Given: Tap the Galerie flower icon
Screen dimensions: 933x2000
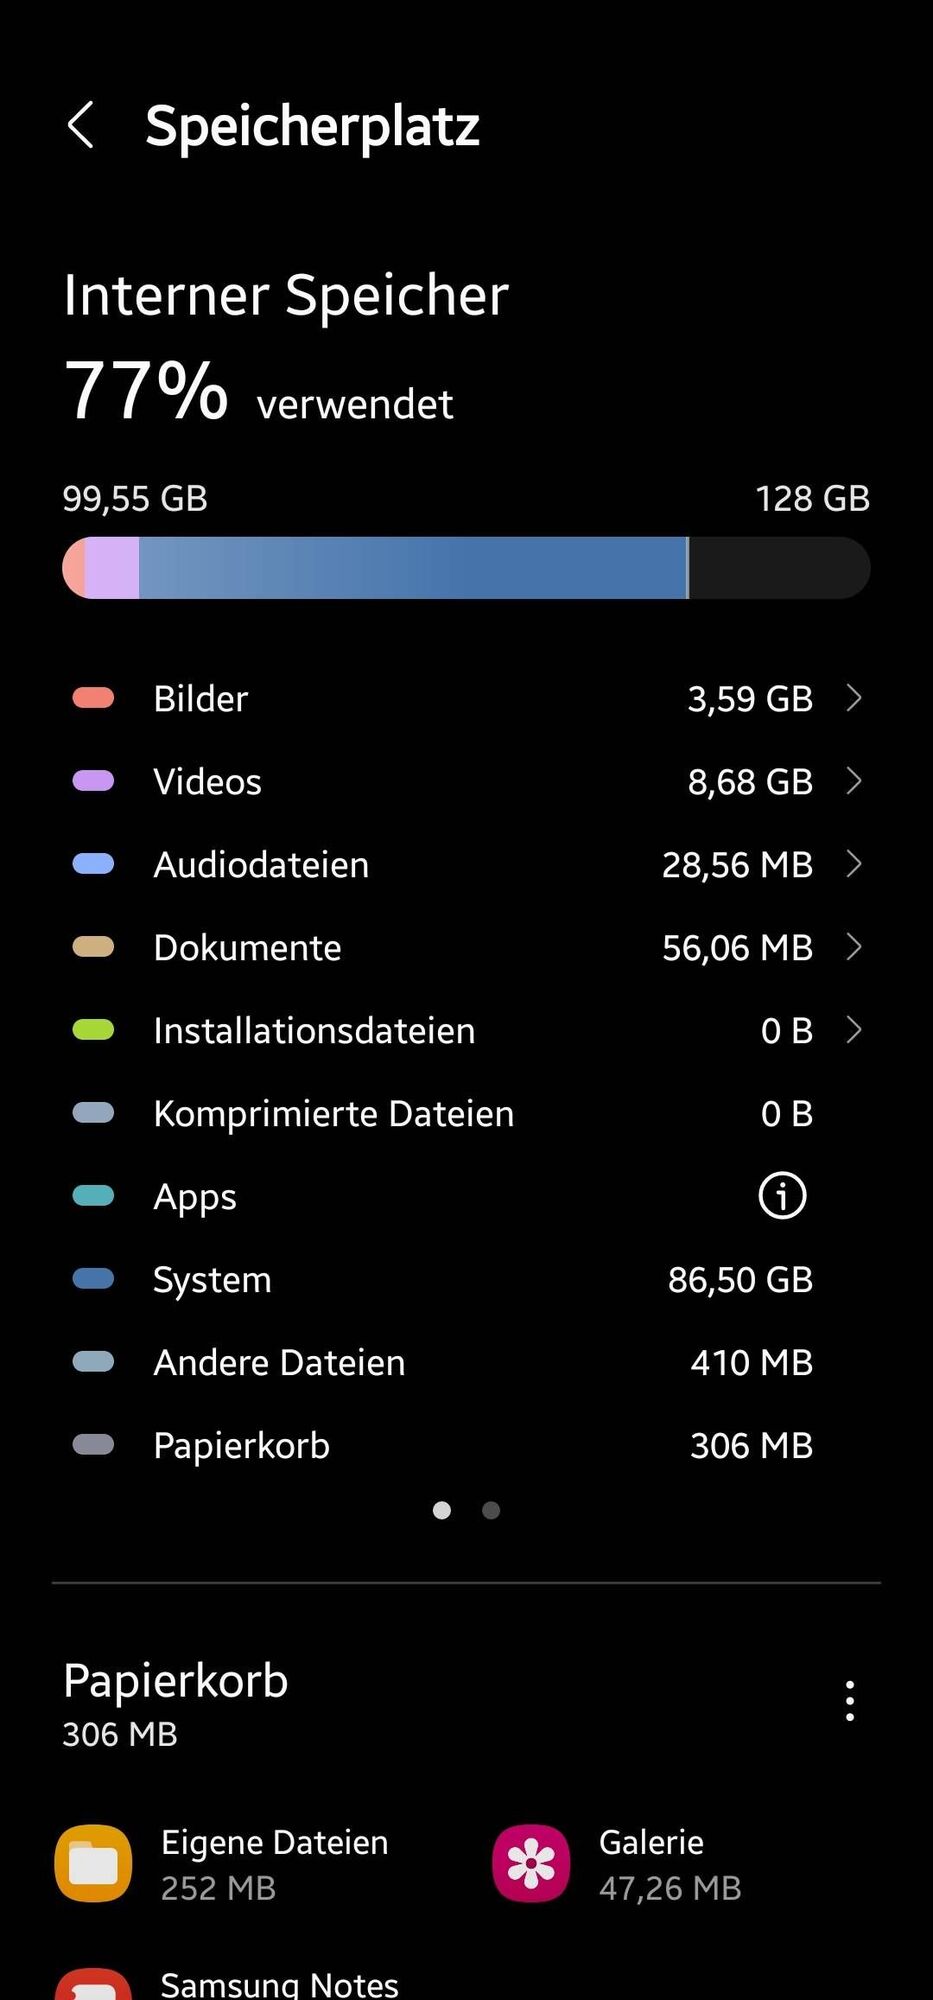Looking at the screenshot, I should coord(531,1863).
